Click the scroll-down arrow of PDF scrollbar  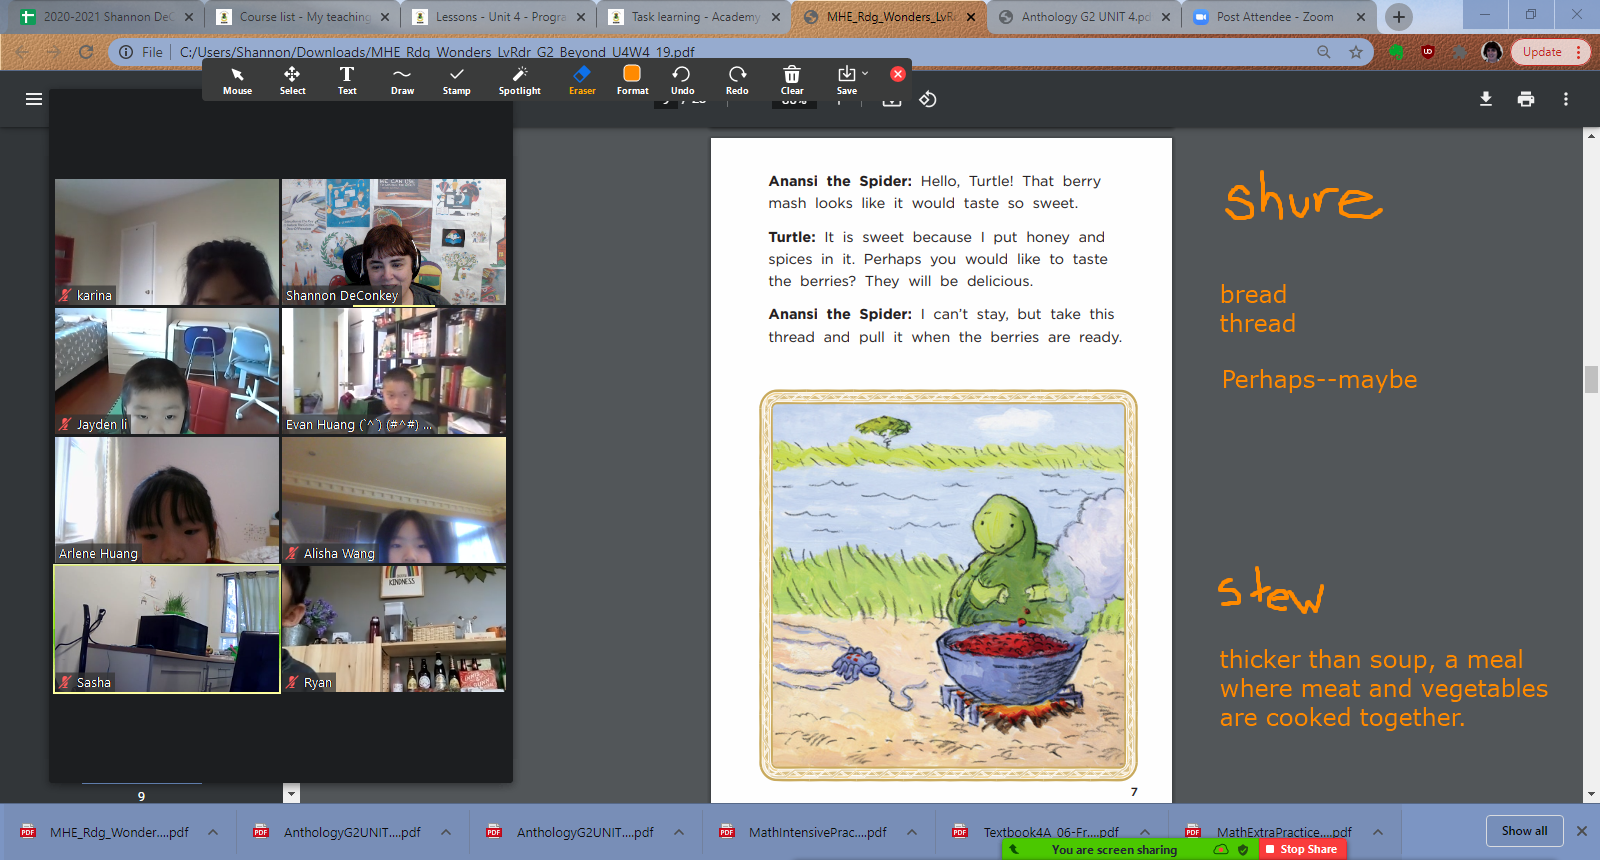point(1591,794)
